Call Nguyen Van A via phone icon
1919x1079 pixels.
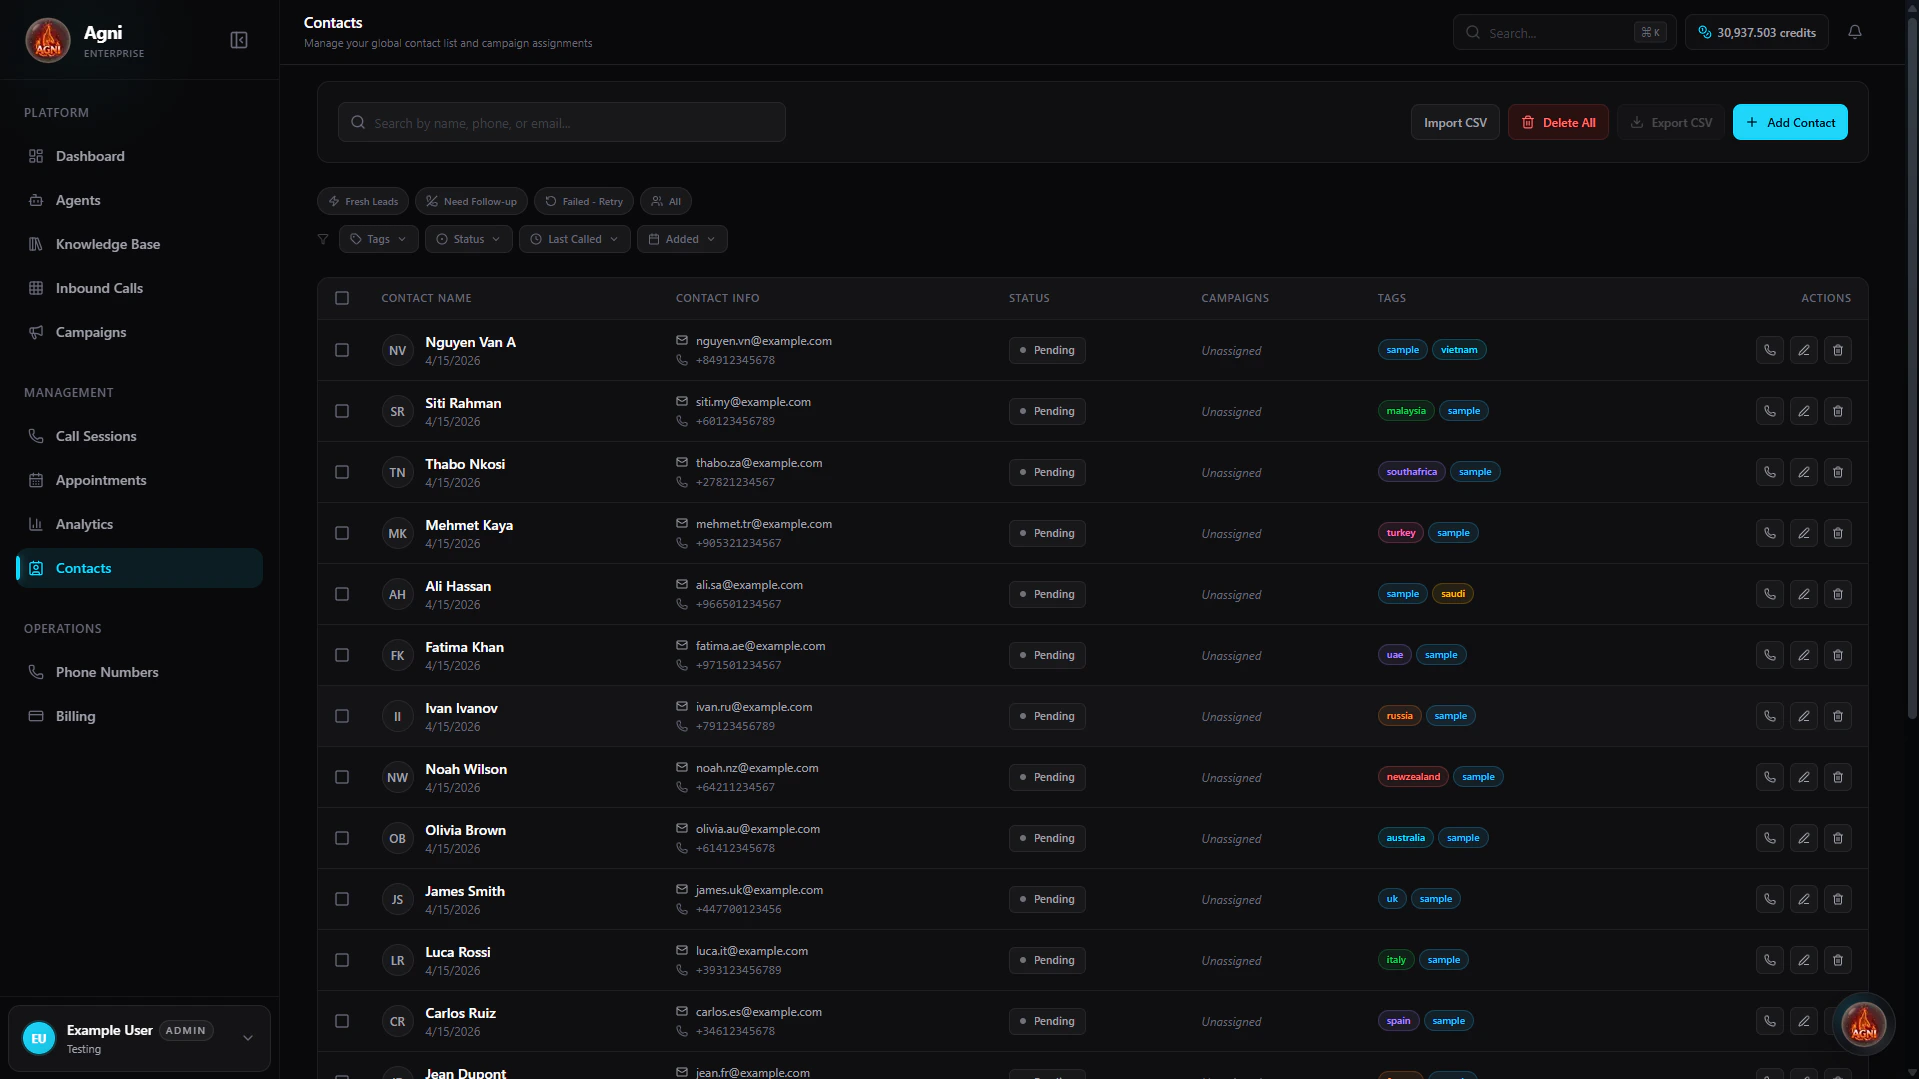tap(1770, 350)
